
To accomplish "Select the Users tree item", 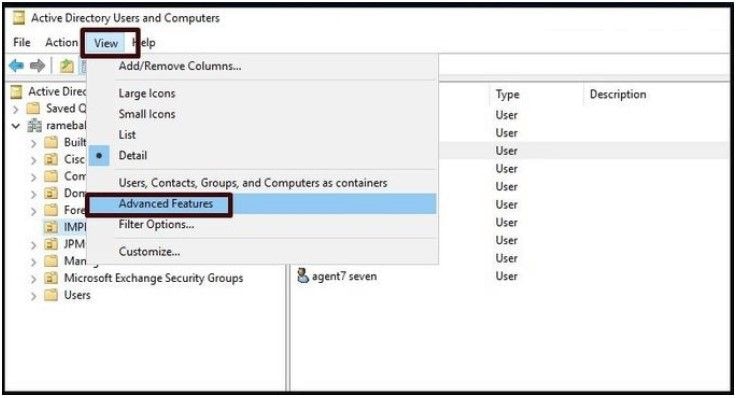I will 77,295.
